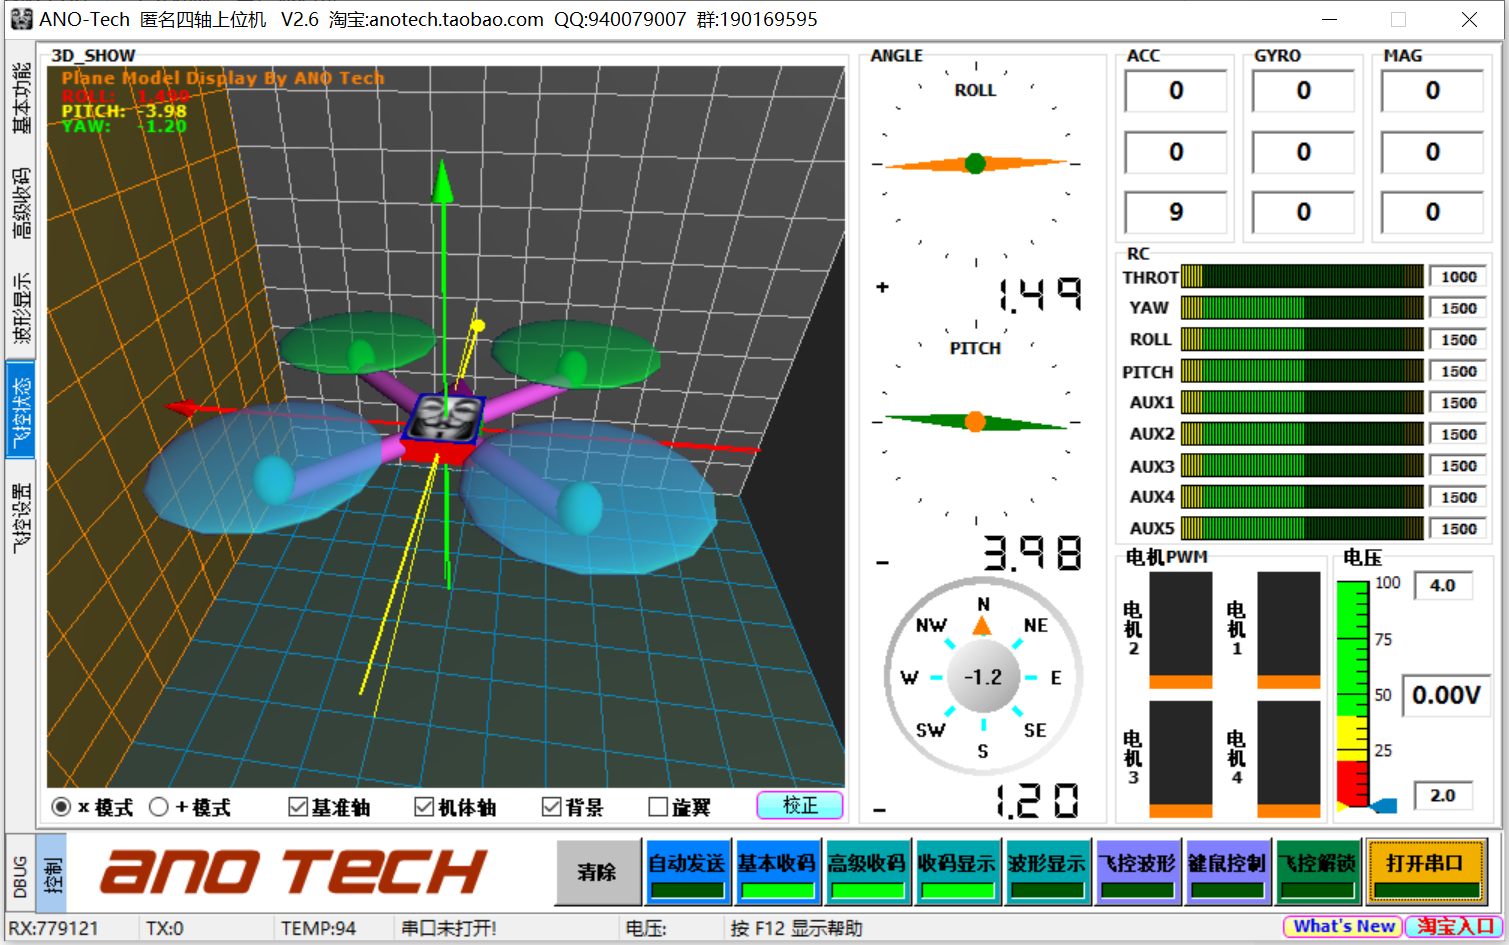The width and height of the screenshot is (1509, 945).
Task: Click the blue voltage gauge pointer
Action: click(1383, 805)
